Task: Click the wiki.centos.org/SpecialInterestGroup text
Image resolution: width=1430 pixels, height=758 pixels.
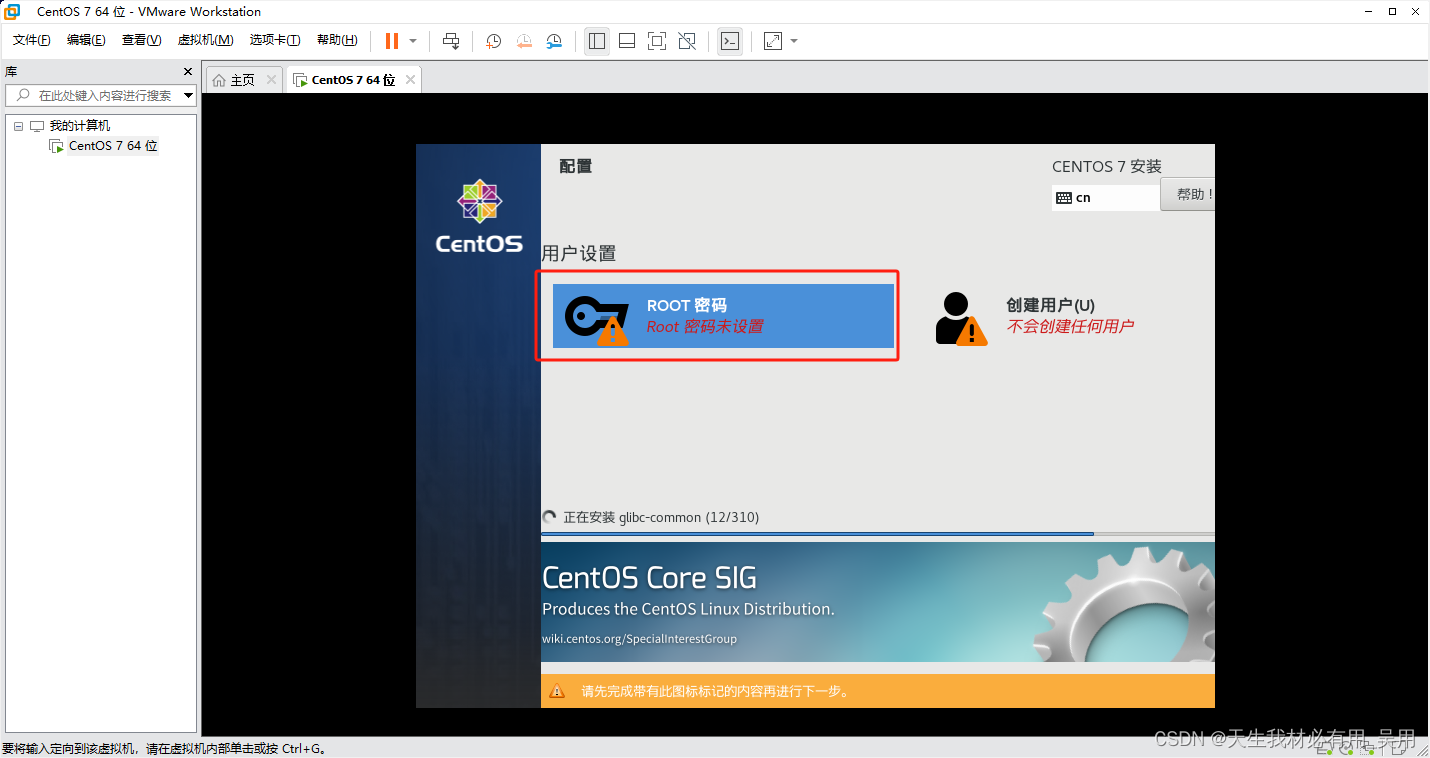Action: (x=639, y=639)
